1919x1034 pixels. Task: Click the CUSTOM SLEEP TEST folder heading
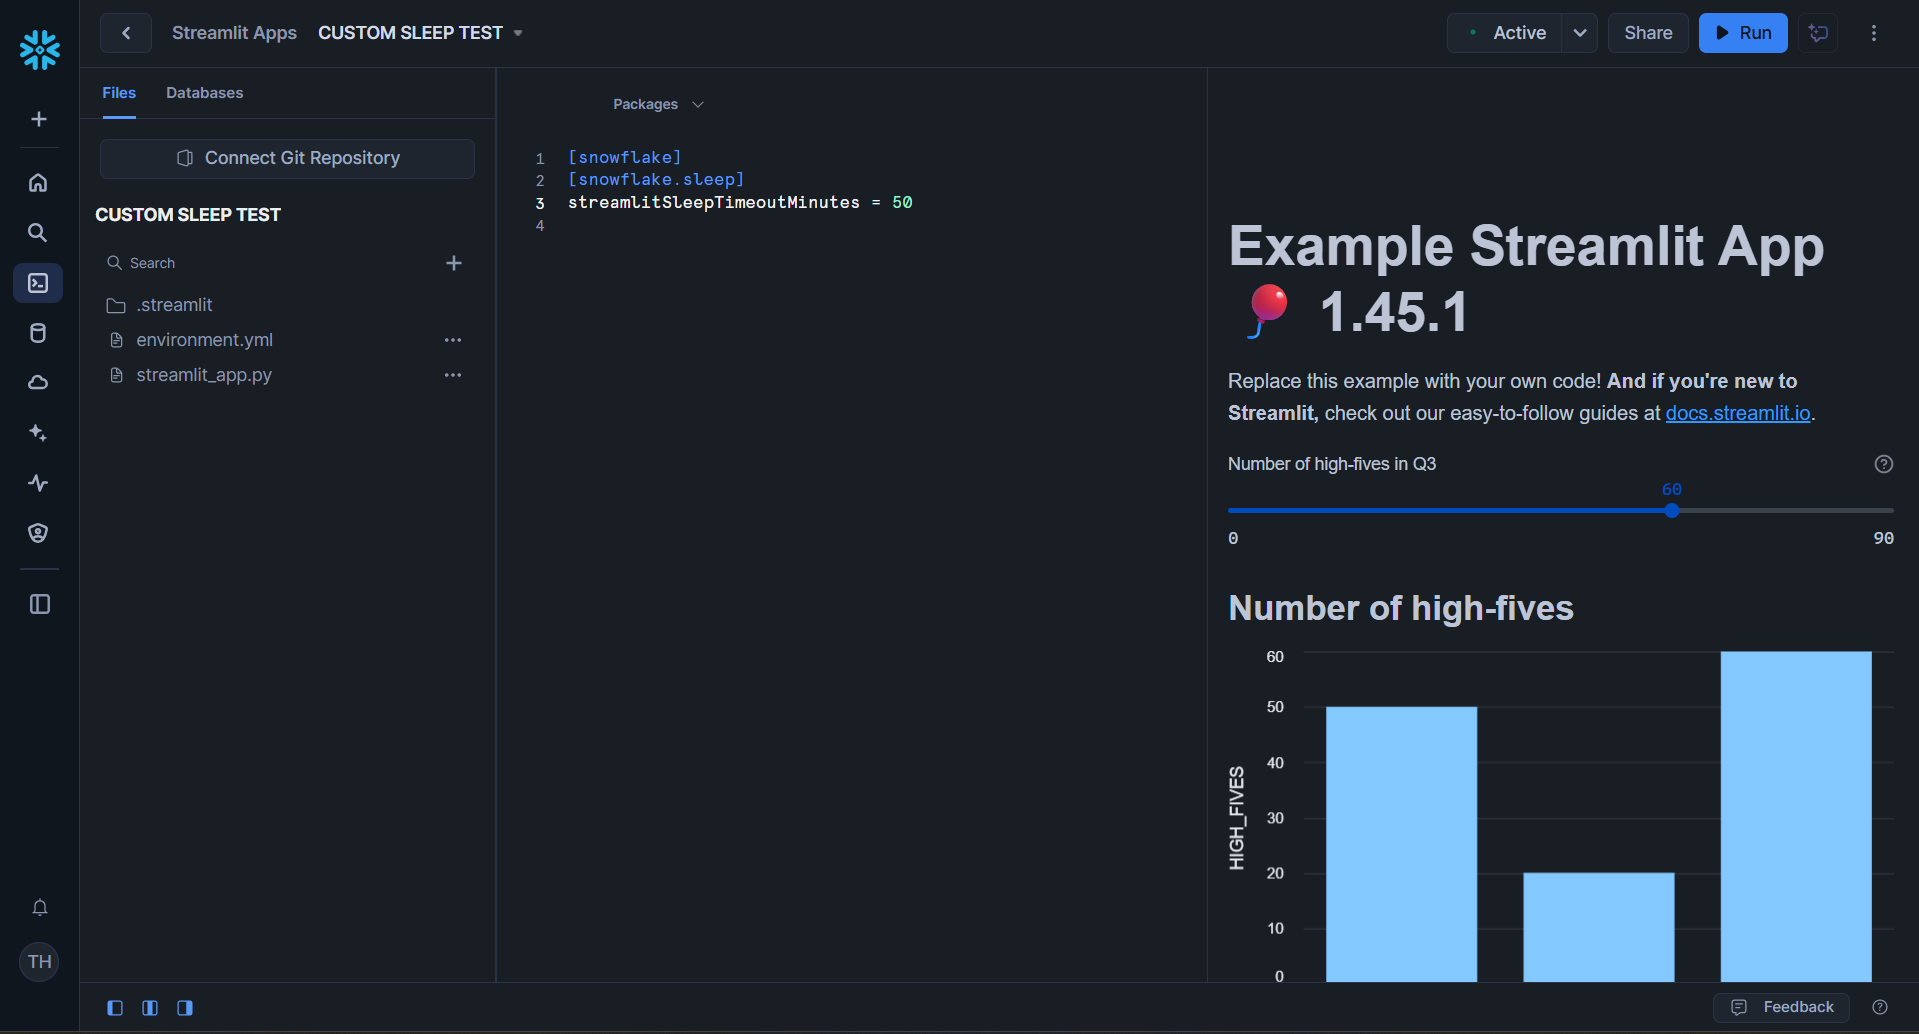188,215
